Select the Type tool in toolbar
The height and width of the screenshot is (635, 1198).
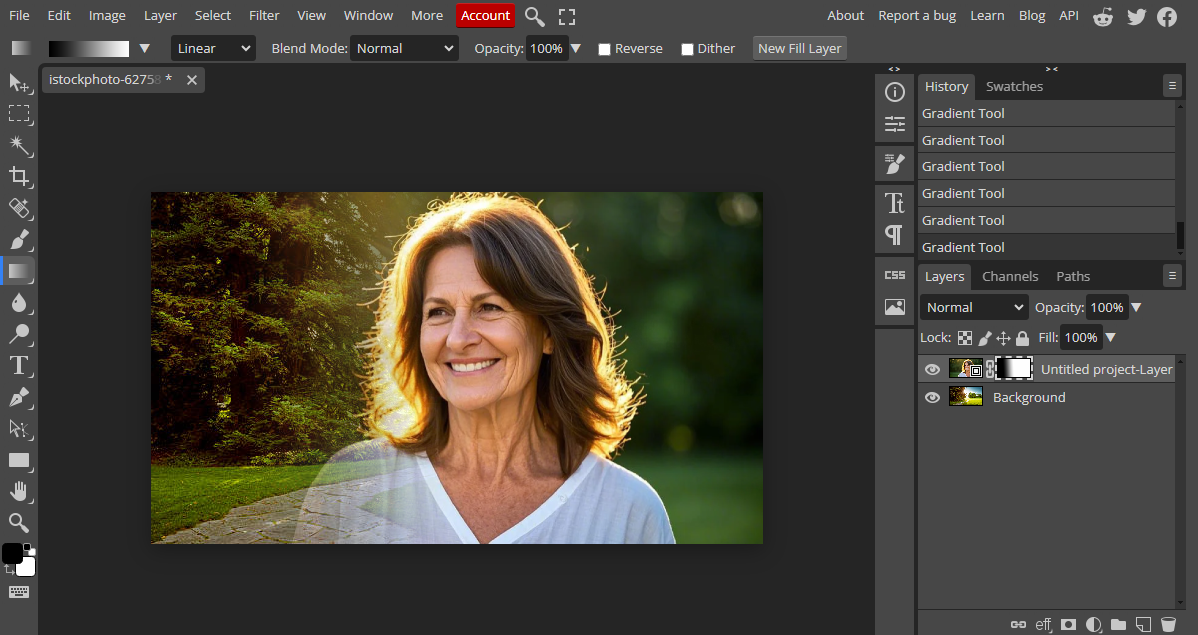(19, 366)
